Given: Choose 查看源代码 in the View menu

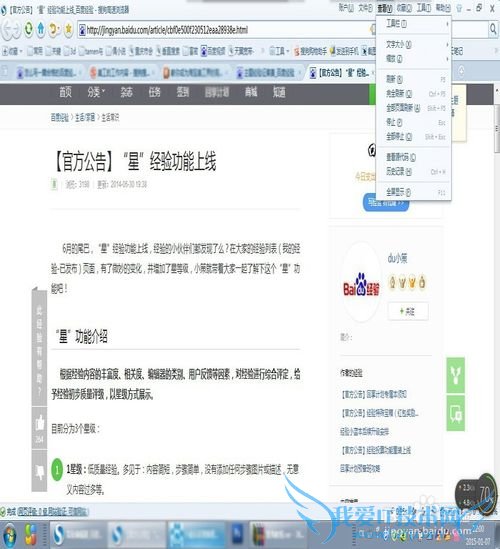Looking at the screenshot, I should (414, 158).
